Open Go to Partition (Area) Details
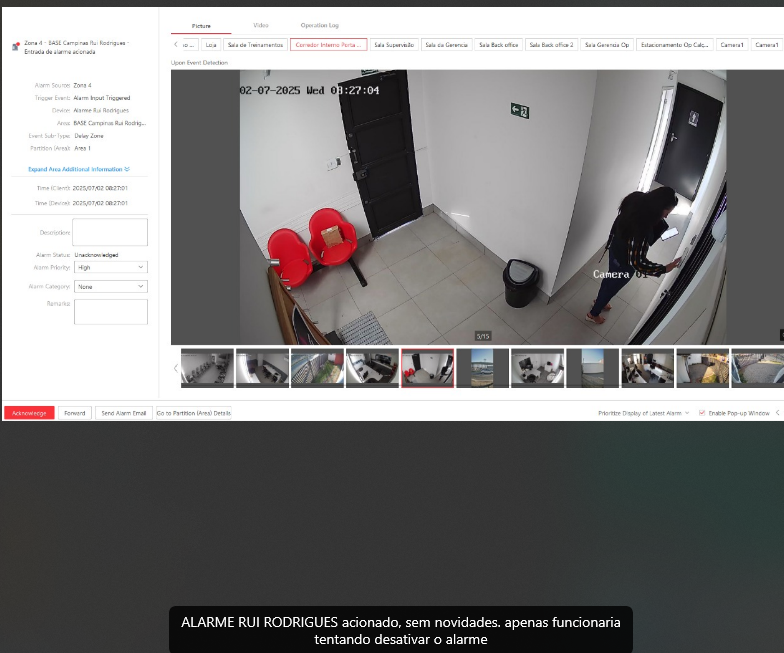Screen dimensions: 784x653 pos(194,413)
